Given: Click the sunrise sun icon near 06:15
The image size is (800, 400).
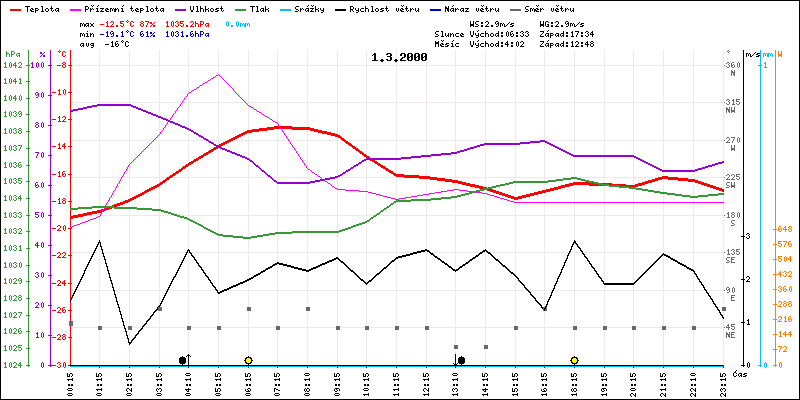Looking at the screenshot, I should [x=248, y=360].
